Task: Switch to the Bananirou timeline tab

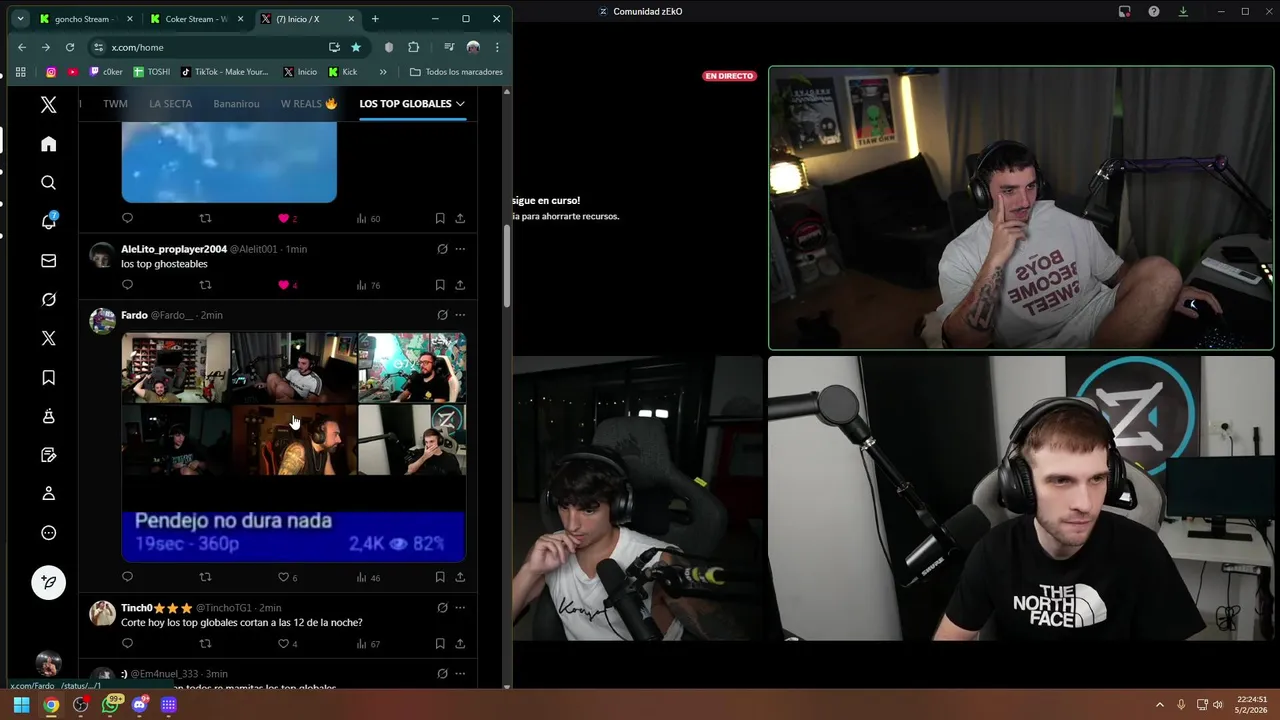Action: point(236,104)
